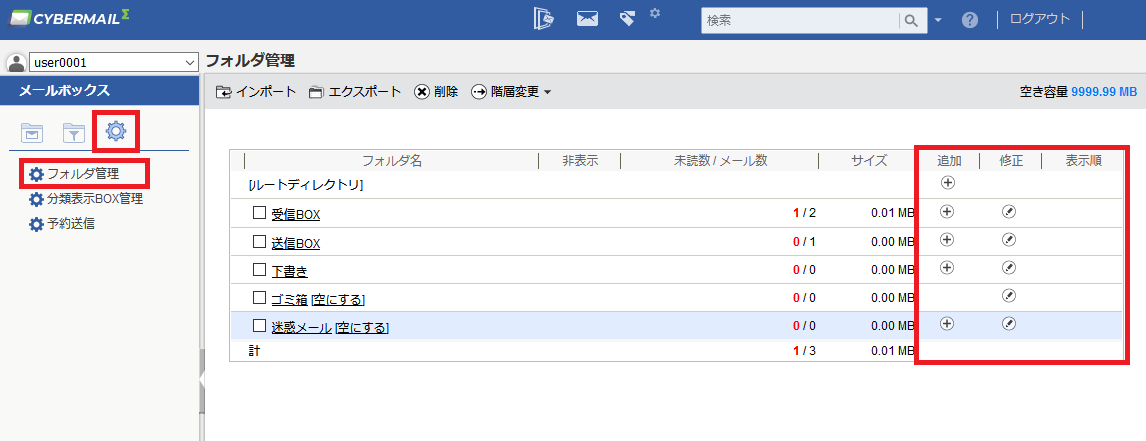Click the edit pencil icon for ゴミ箱
This screenshot has height=441, width=1146.
[1009, 295]
